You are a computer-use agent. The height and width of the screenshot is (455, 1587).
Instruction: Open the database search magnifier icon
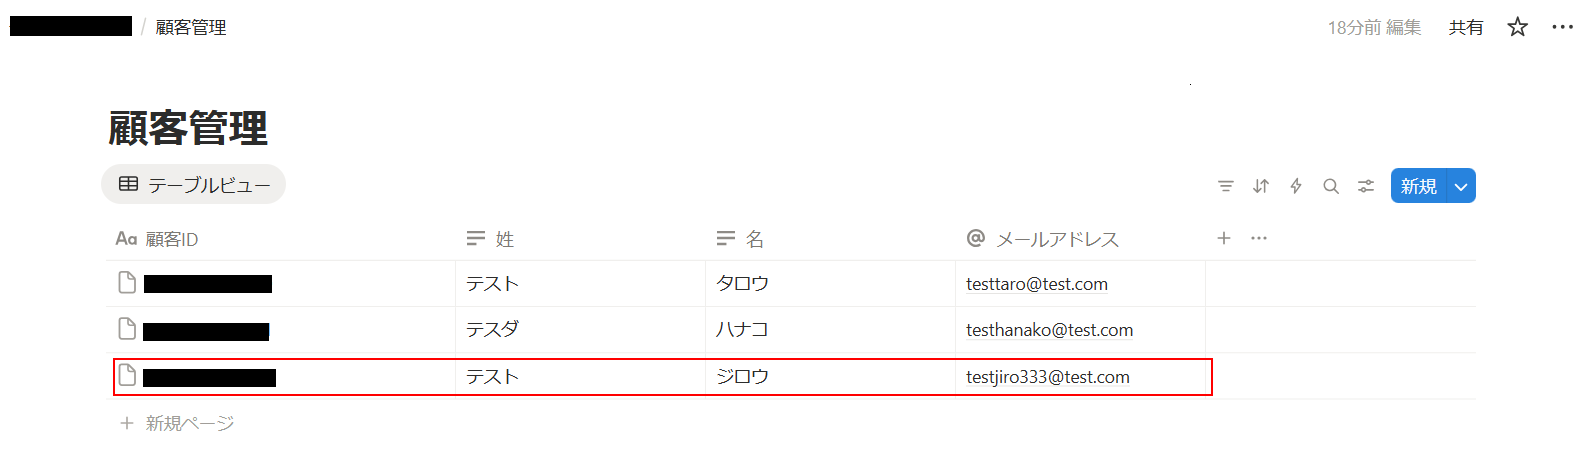coord(1331,186)
